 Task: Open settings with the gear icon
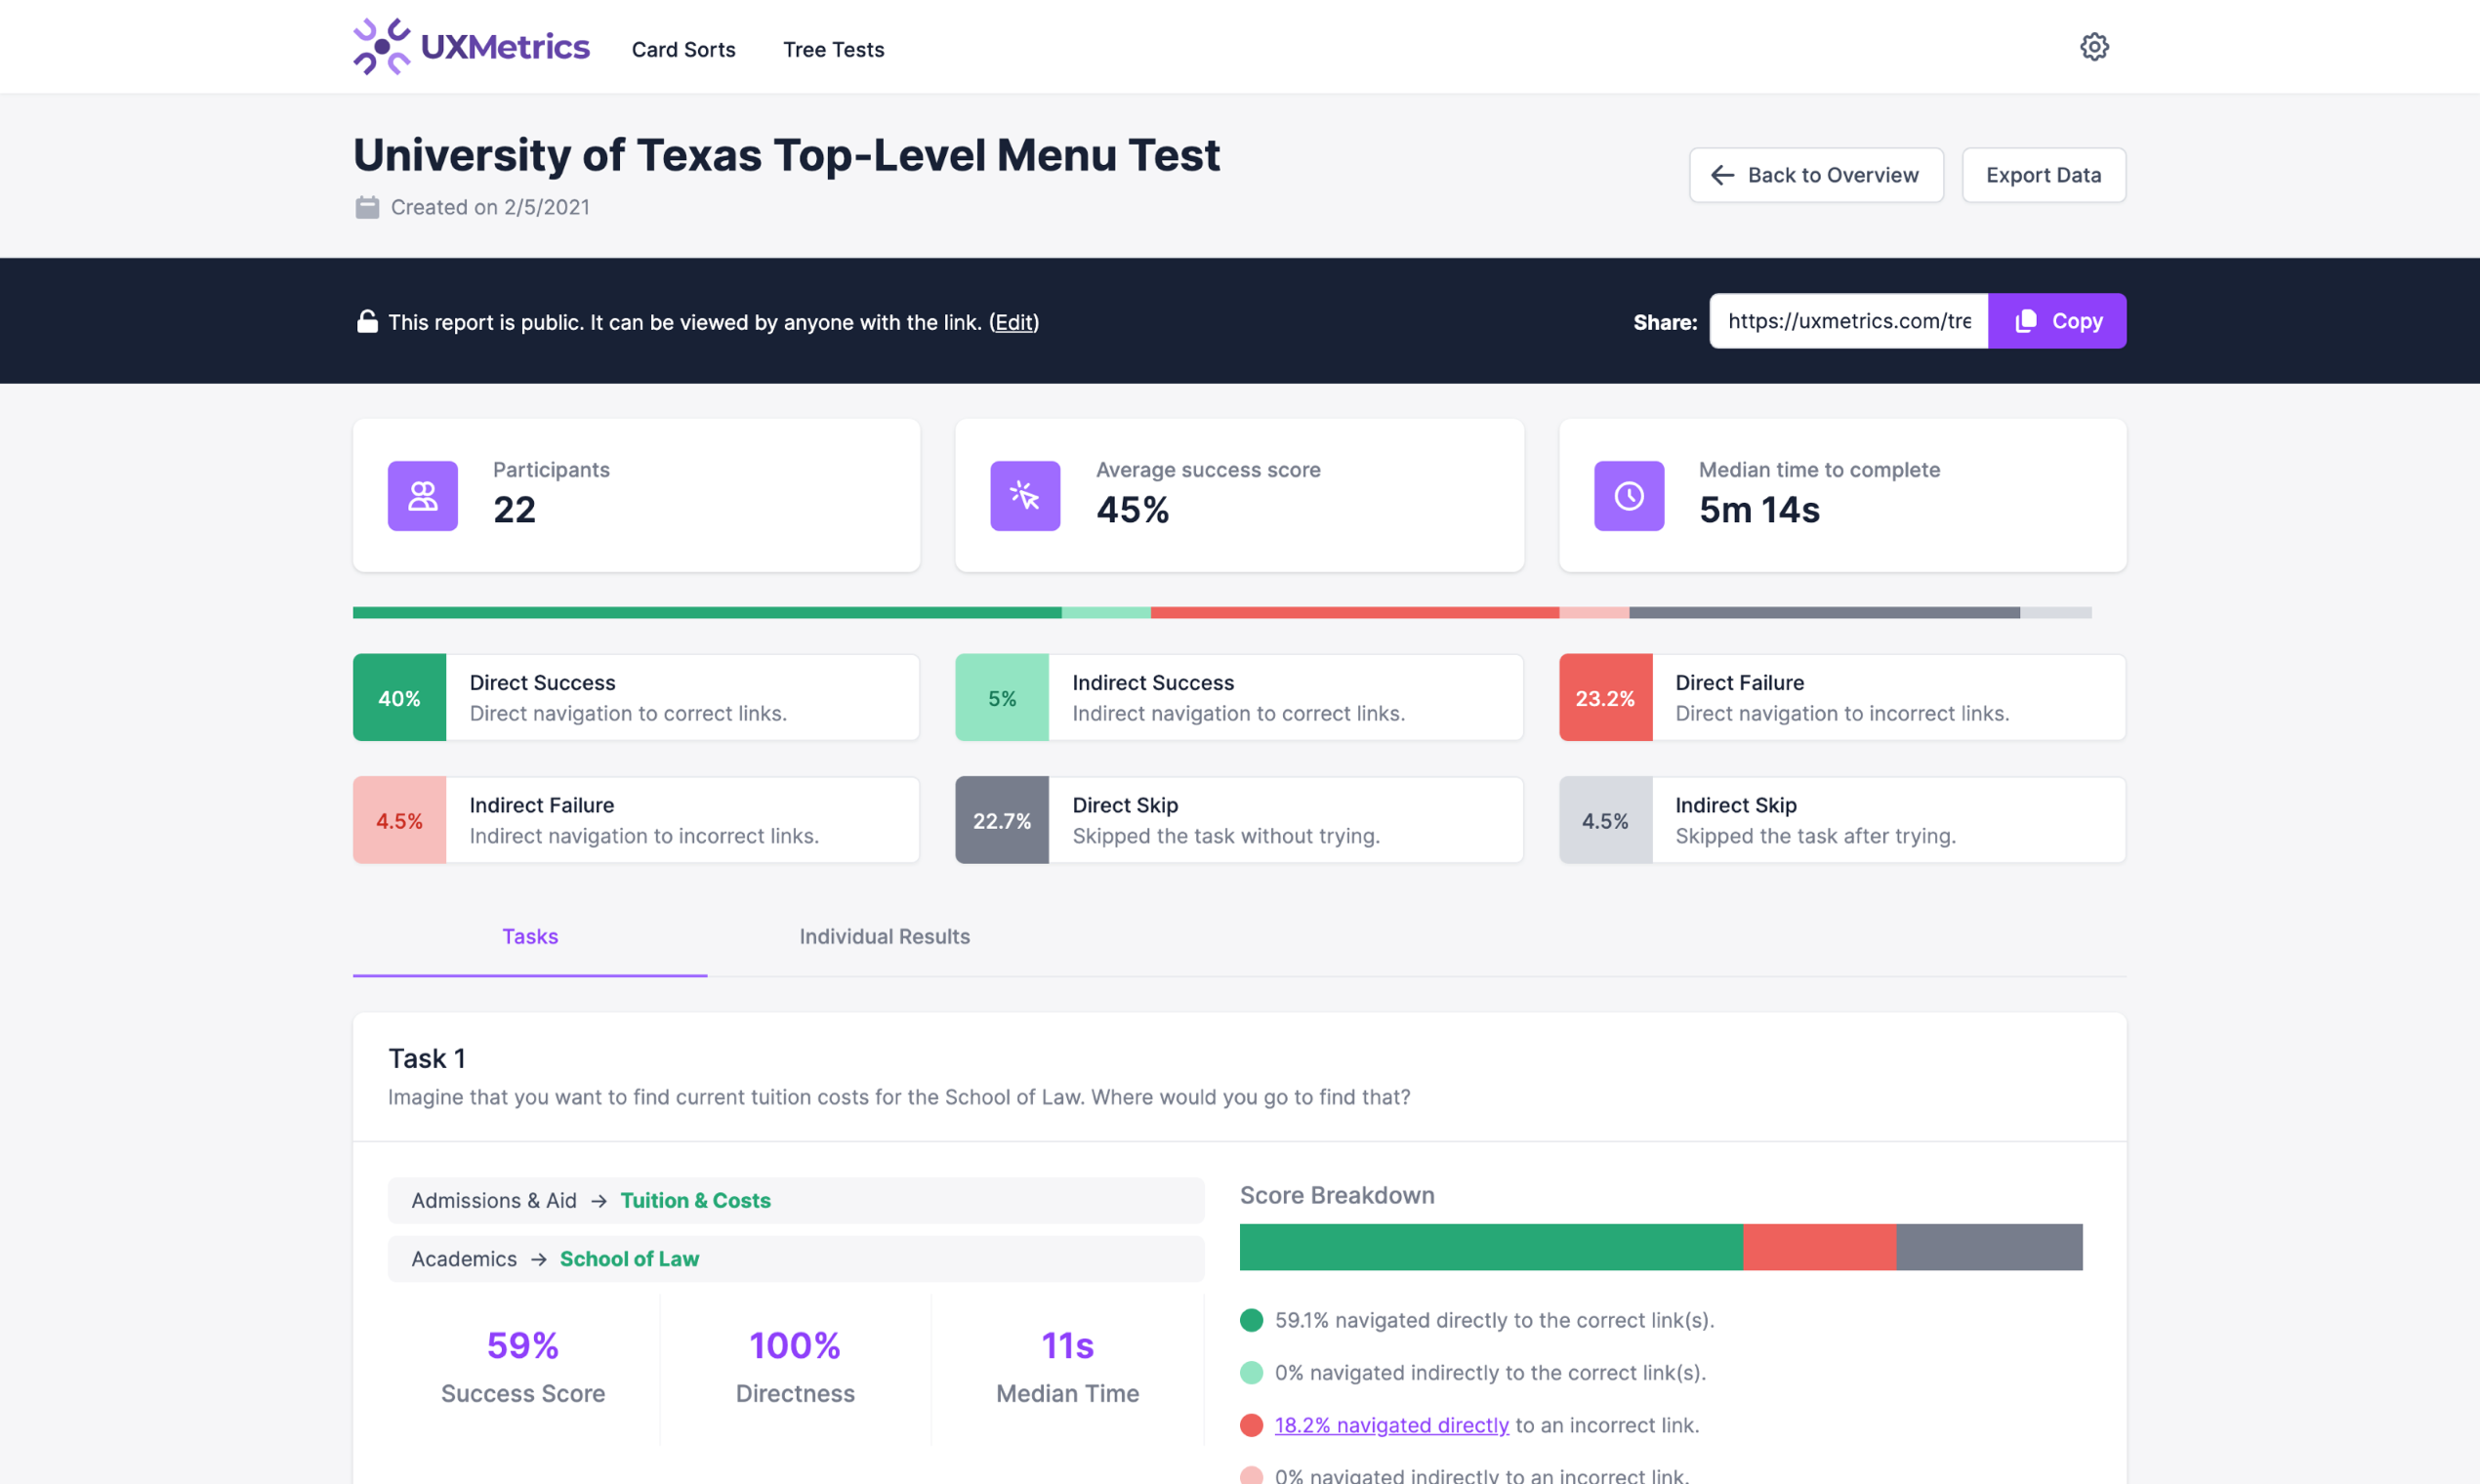[x=2094, y=46]
